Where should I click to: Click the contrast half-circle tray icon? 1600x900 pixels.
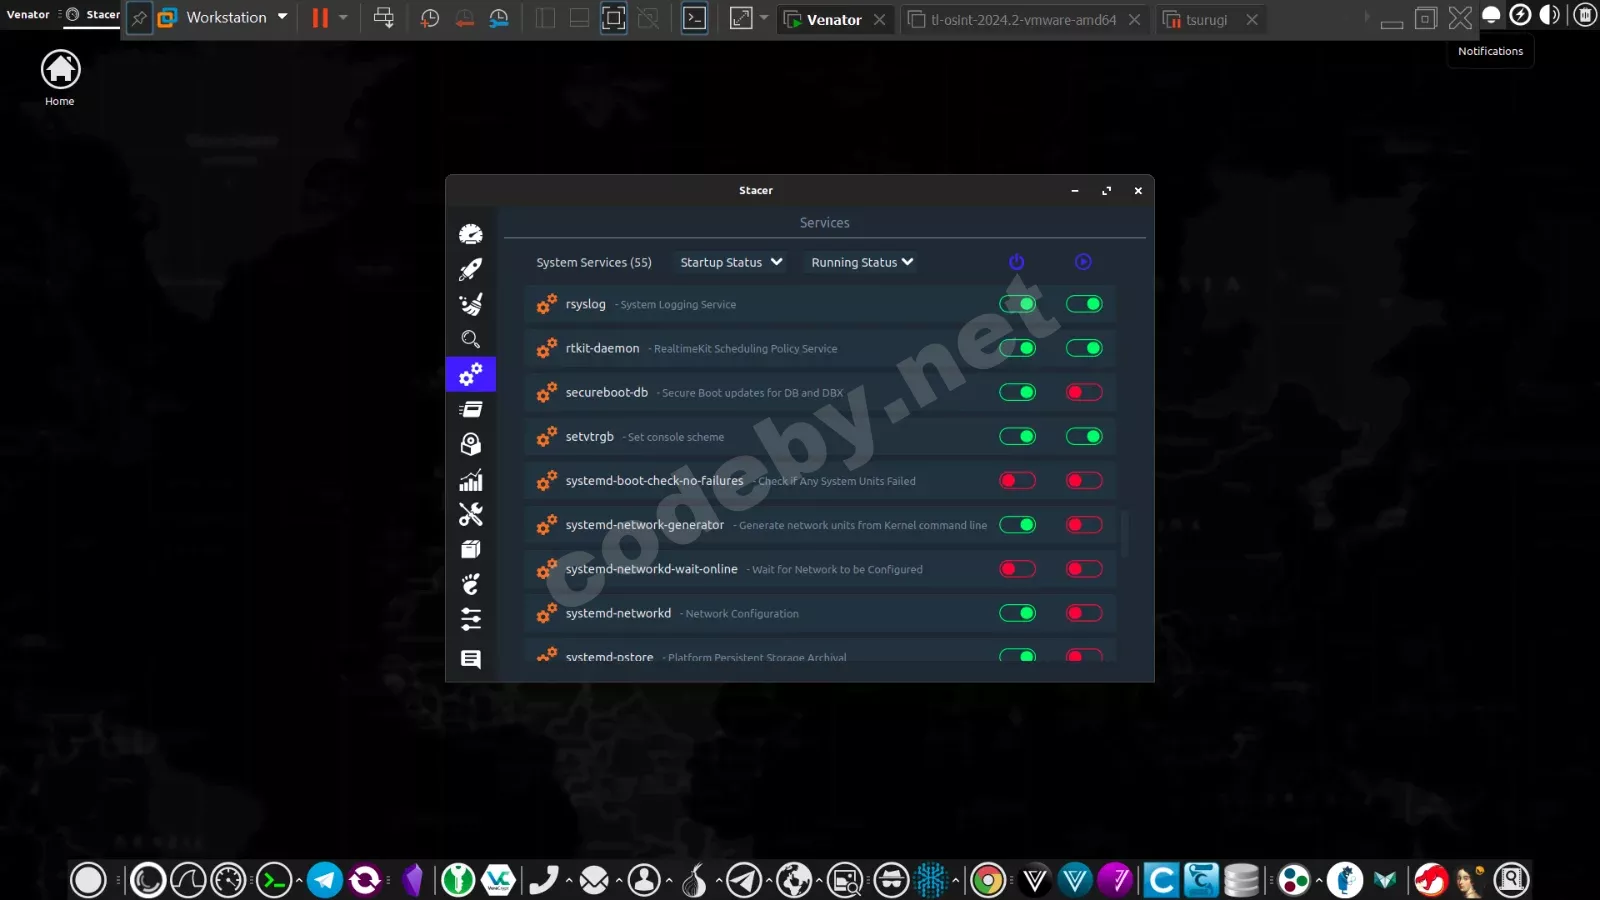1550,15
